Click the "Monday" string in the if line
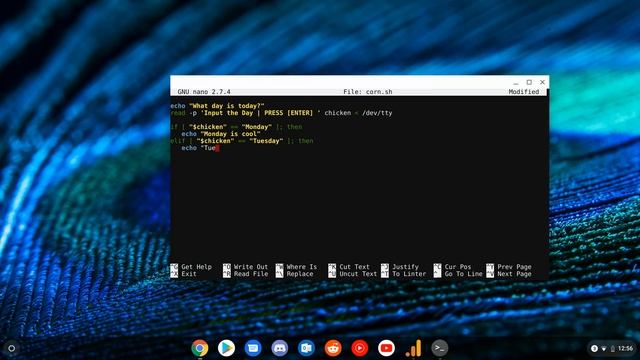This screenshot has height=360, width=640. tap(257, 127)
